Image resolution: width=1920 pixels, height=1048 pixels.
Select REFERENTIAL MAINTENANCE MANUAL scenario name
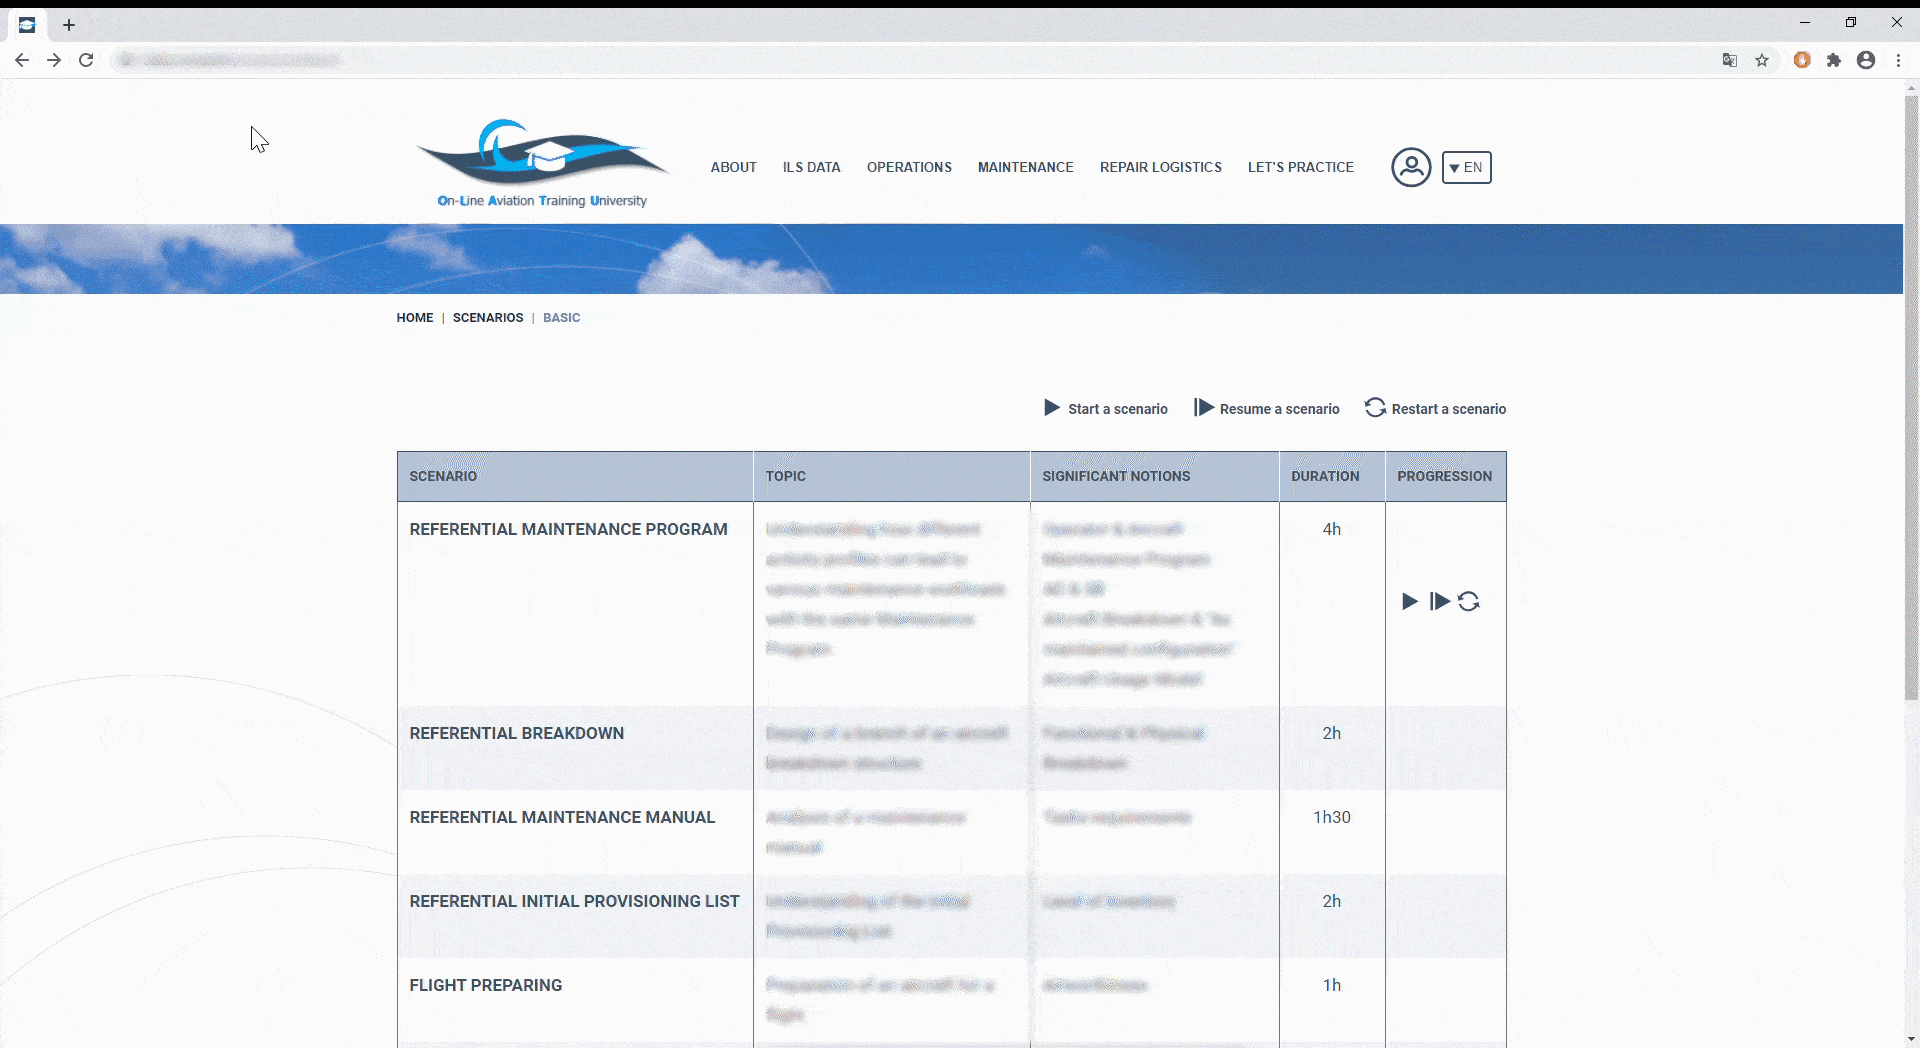tap(562, 817)
